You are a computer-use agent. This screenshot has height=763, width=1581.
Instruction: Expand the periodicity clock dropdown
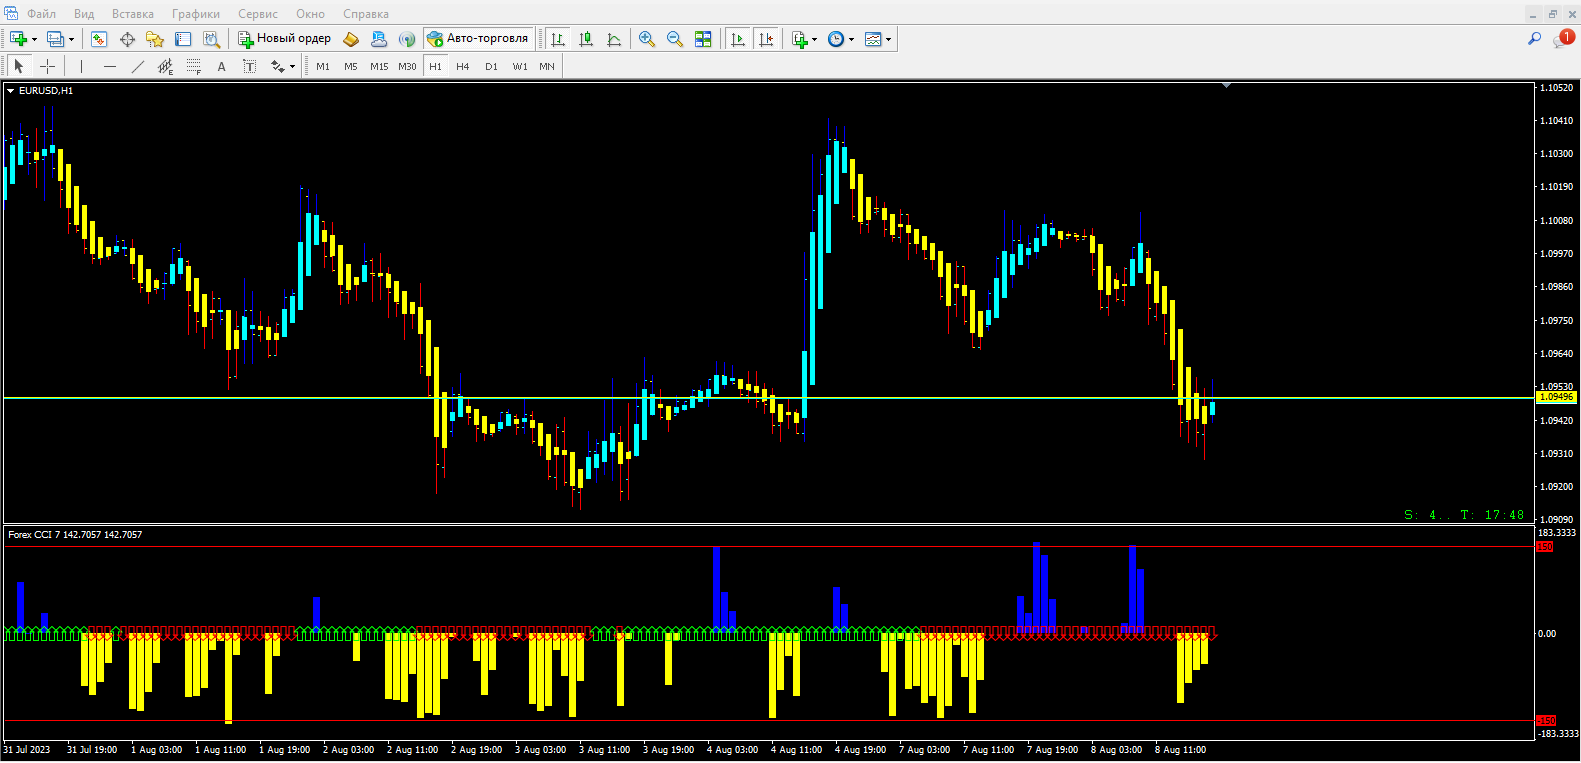coord(851,40)
